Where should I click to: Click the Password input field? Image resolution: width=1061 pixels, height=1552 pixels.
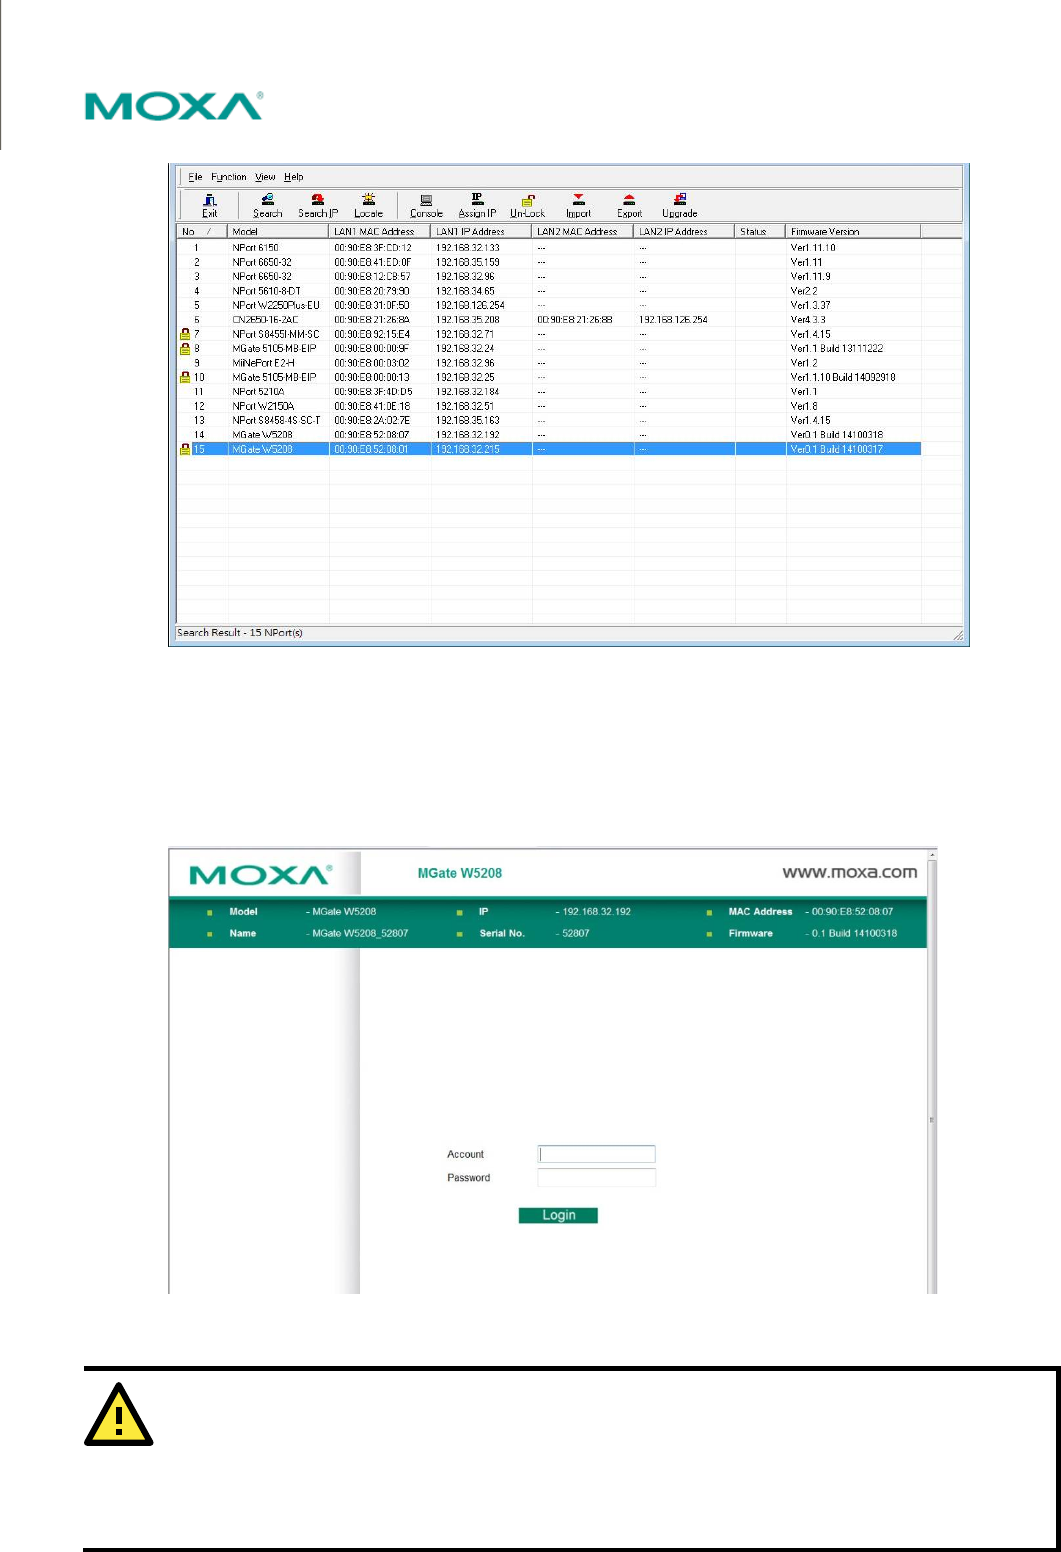pos(596,1178)
